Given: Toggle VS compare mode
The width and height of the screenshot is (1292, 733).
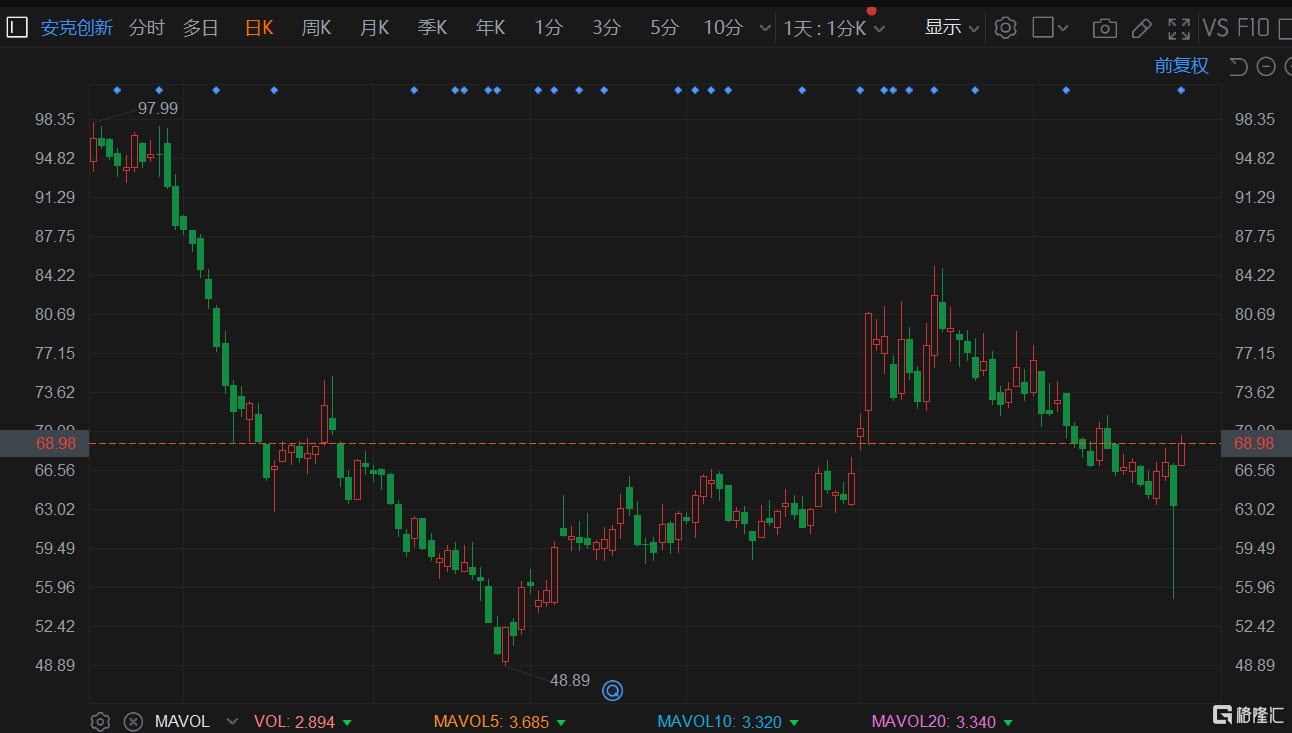Looking at the screenshot, I should click(1215, 28).
